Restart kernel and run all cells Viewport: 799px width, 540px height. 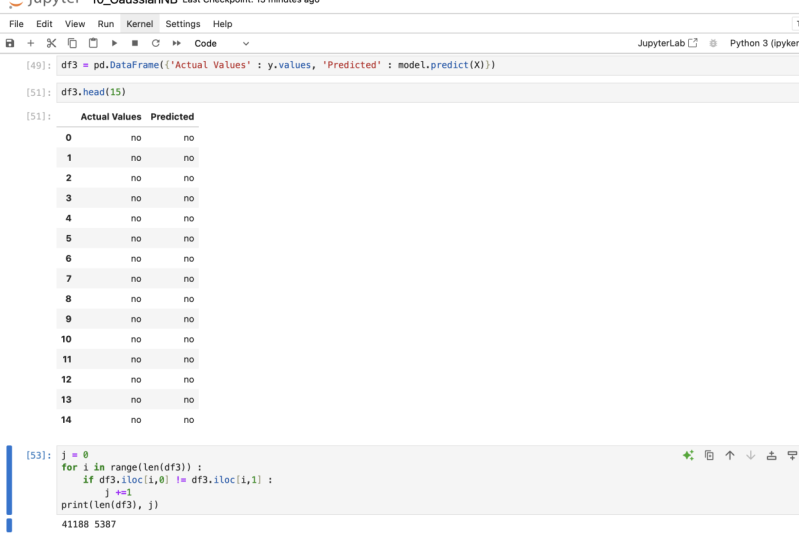[x=176, y=43]
